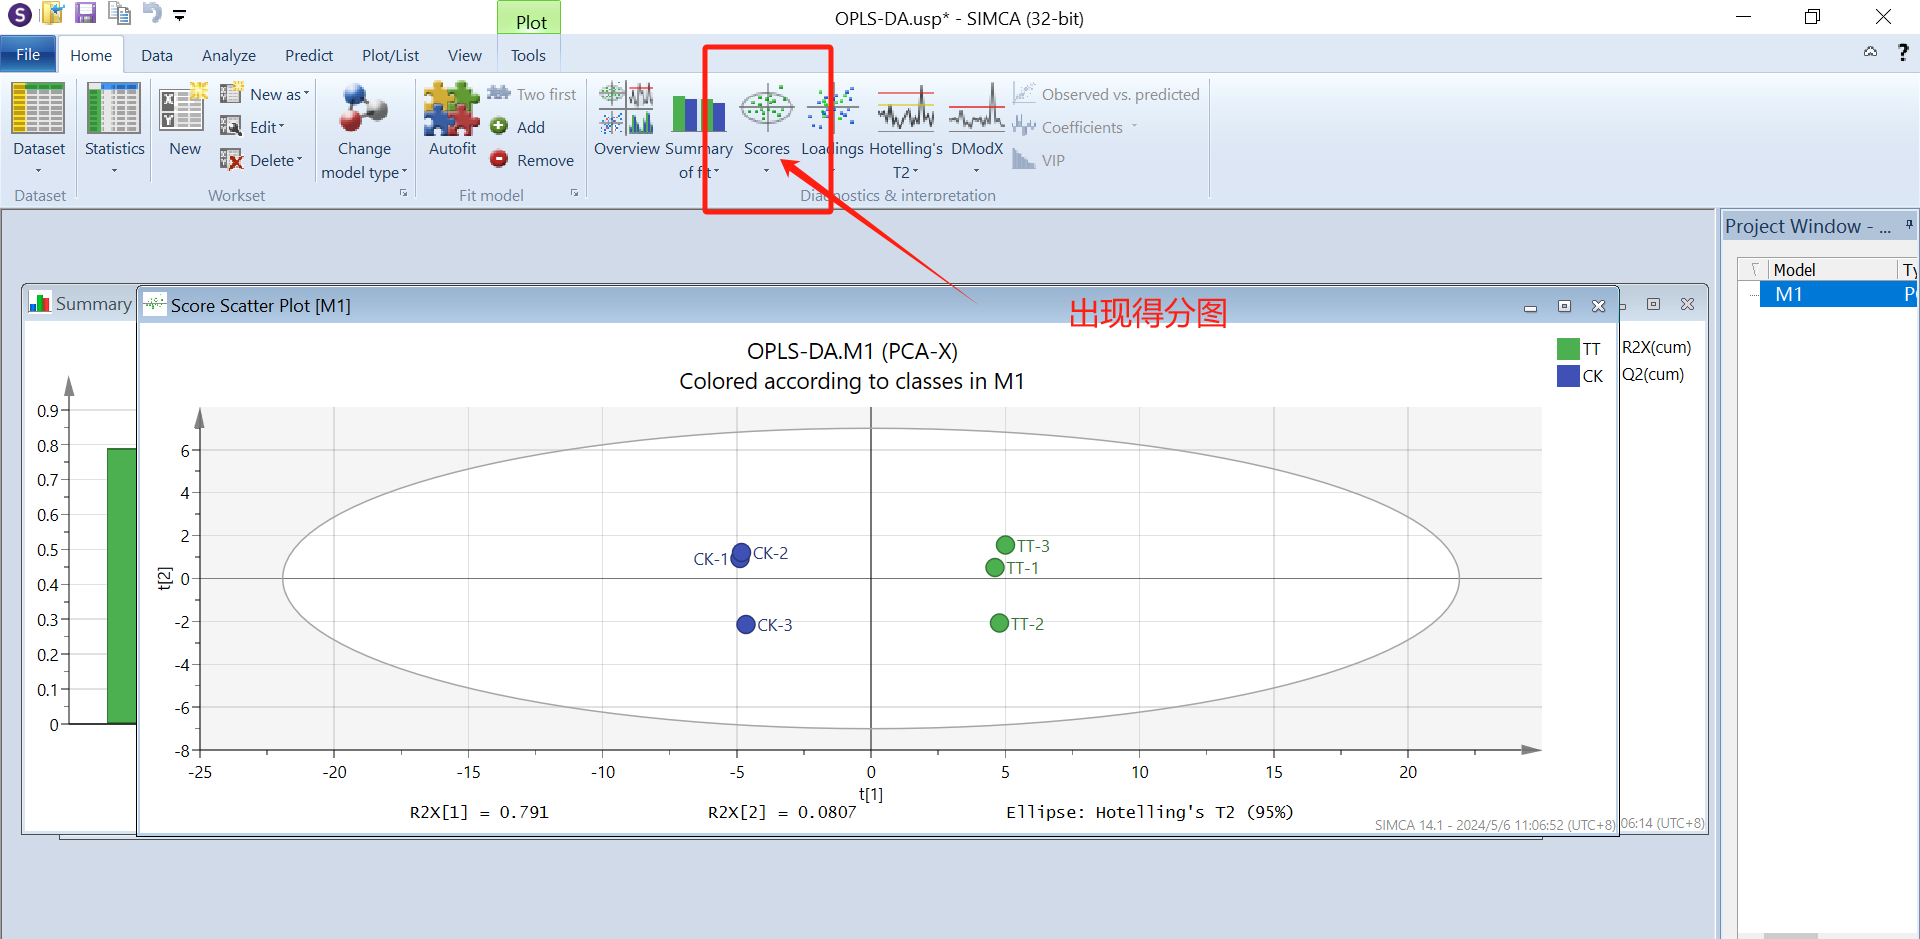The width and height of the screenshot is (1920, 939).
Task: Click the Save icon in title bar
Action: (86, 14)
